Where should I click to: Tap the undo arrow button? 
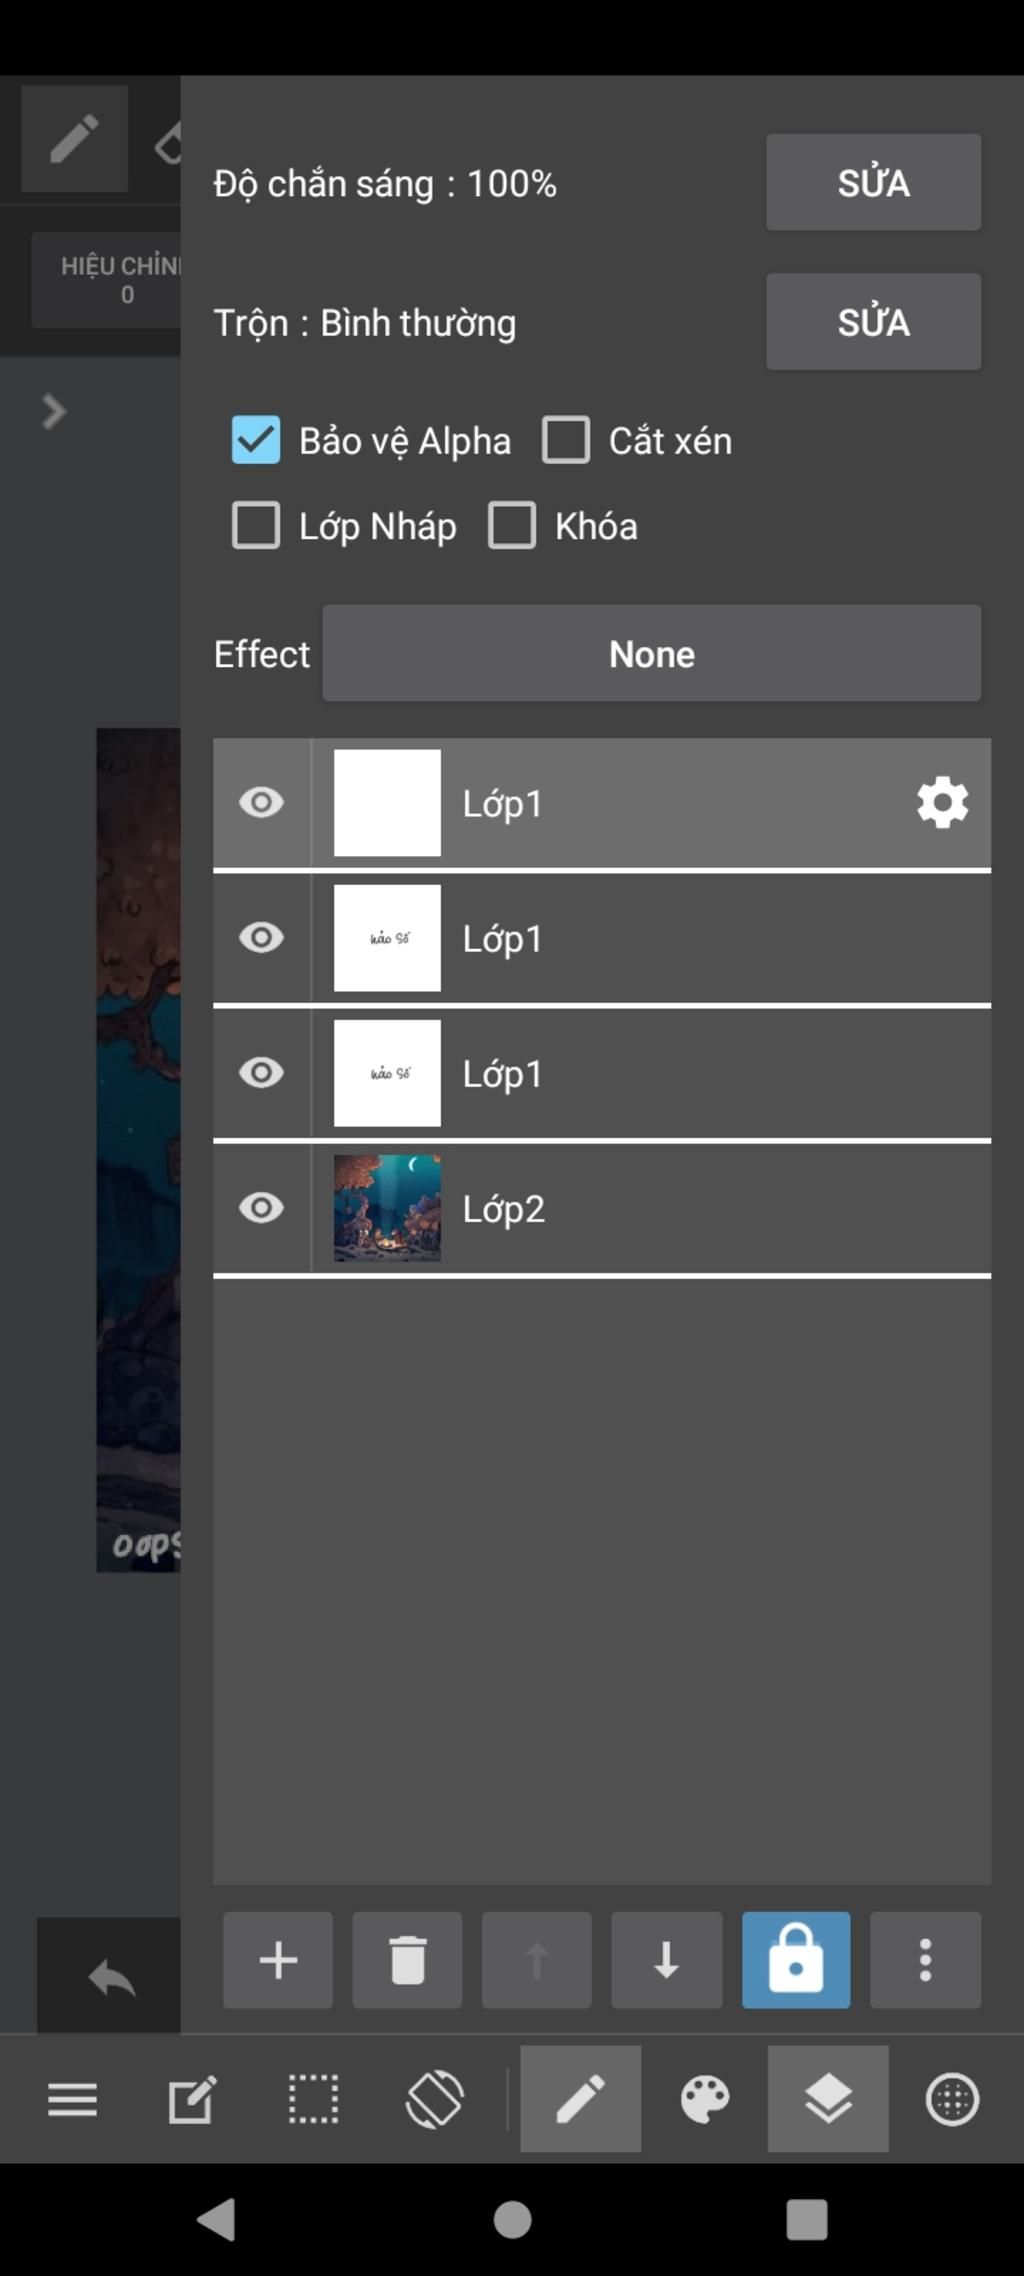coord(110,1977)
